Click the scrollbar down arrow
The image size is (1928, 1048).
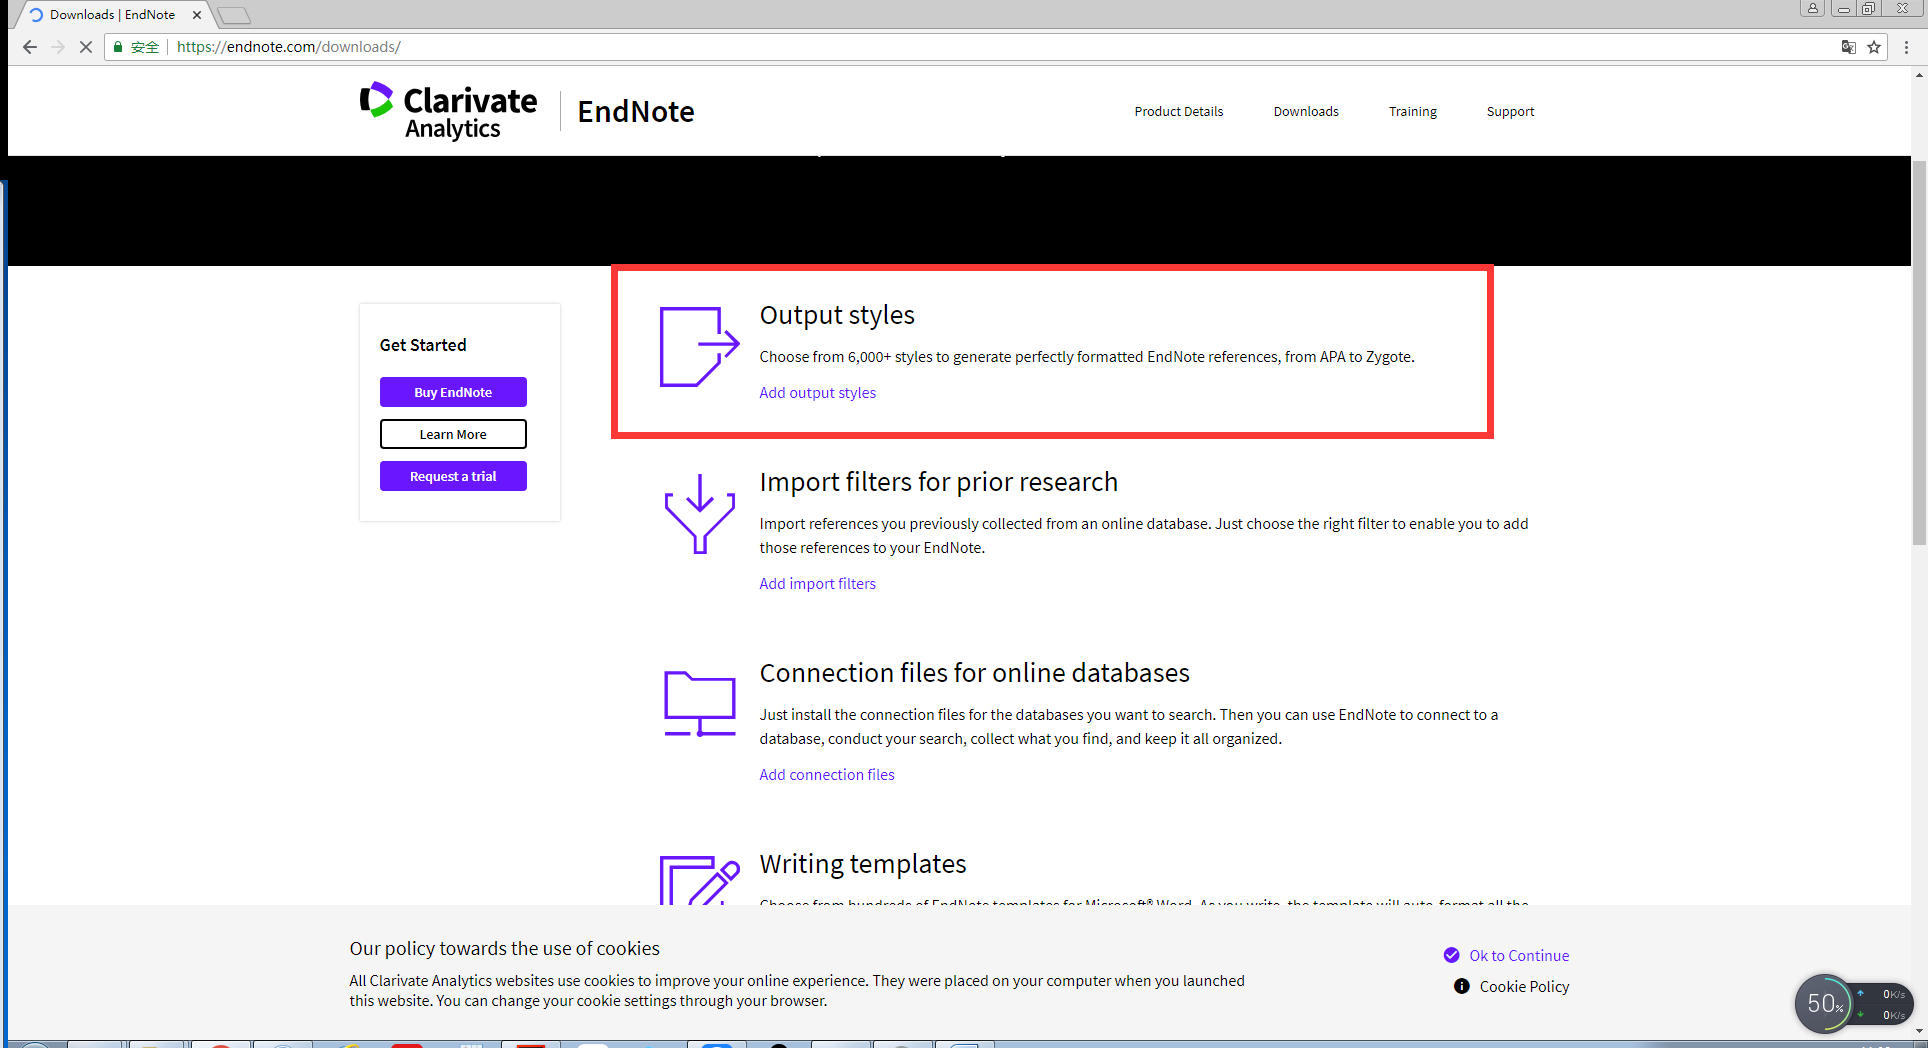1919,1031
